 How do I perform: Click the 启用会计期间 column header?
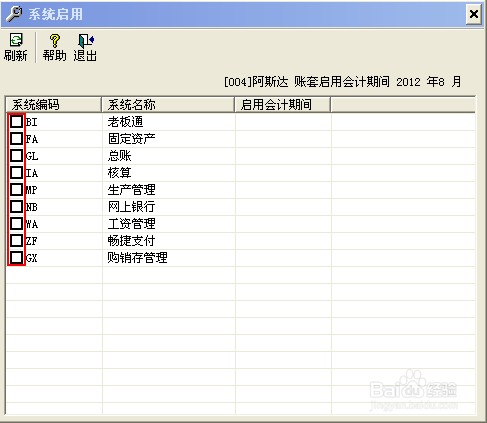tap(283, 105)
